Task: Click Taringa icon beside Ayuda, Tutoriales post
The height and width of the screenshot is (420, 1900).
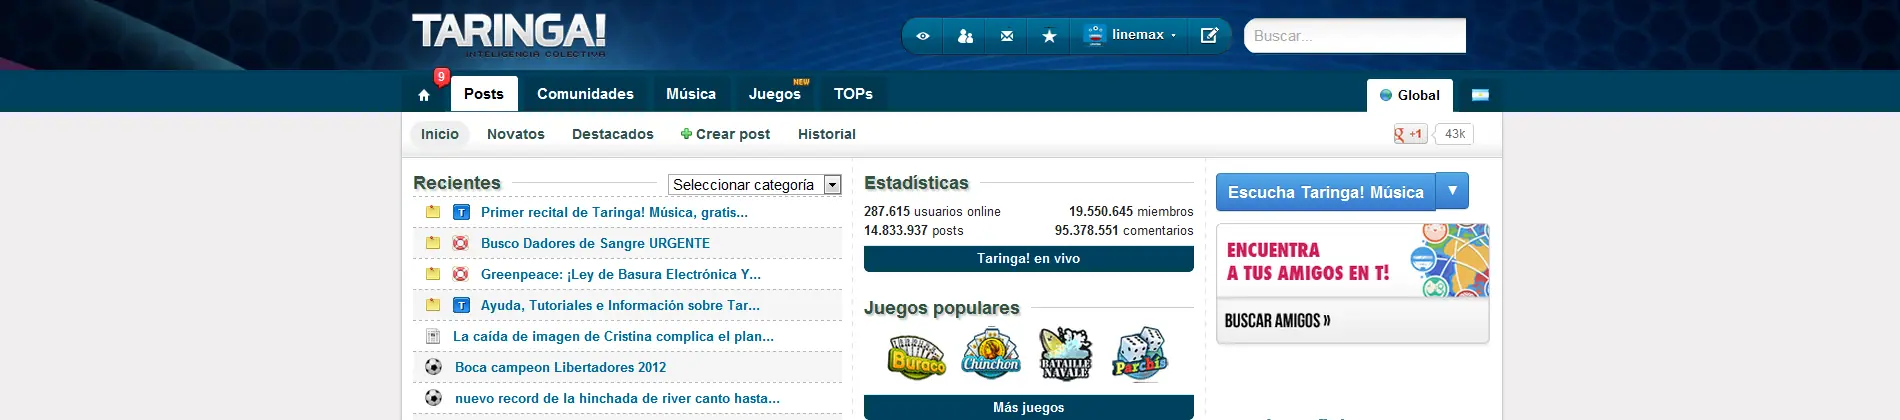Action: point(461,305)
